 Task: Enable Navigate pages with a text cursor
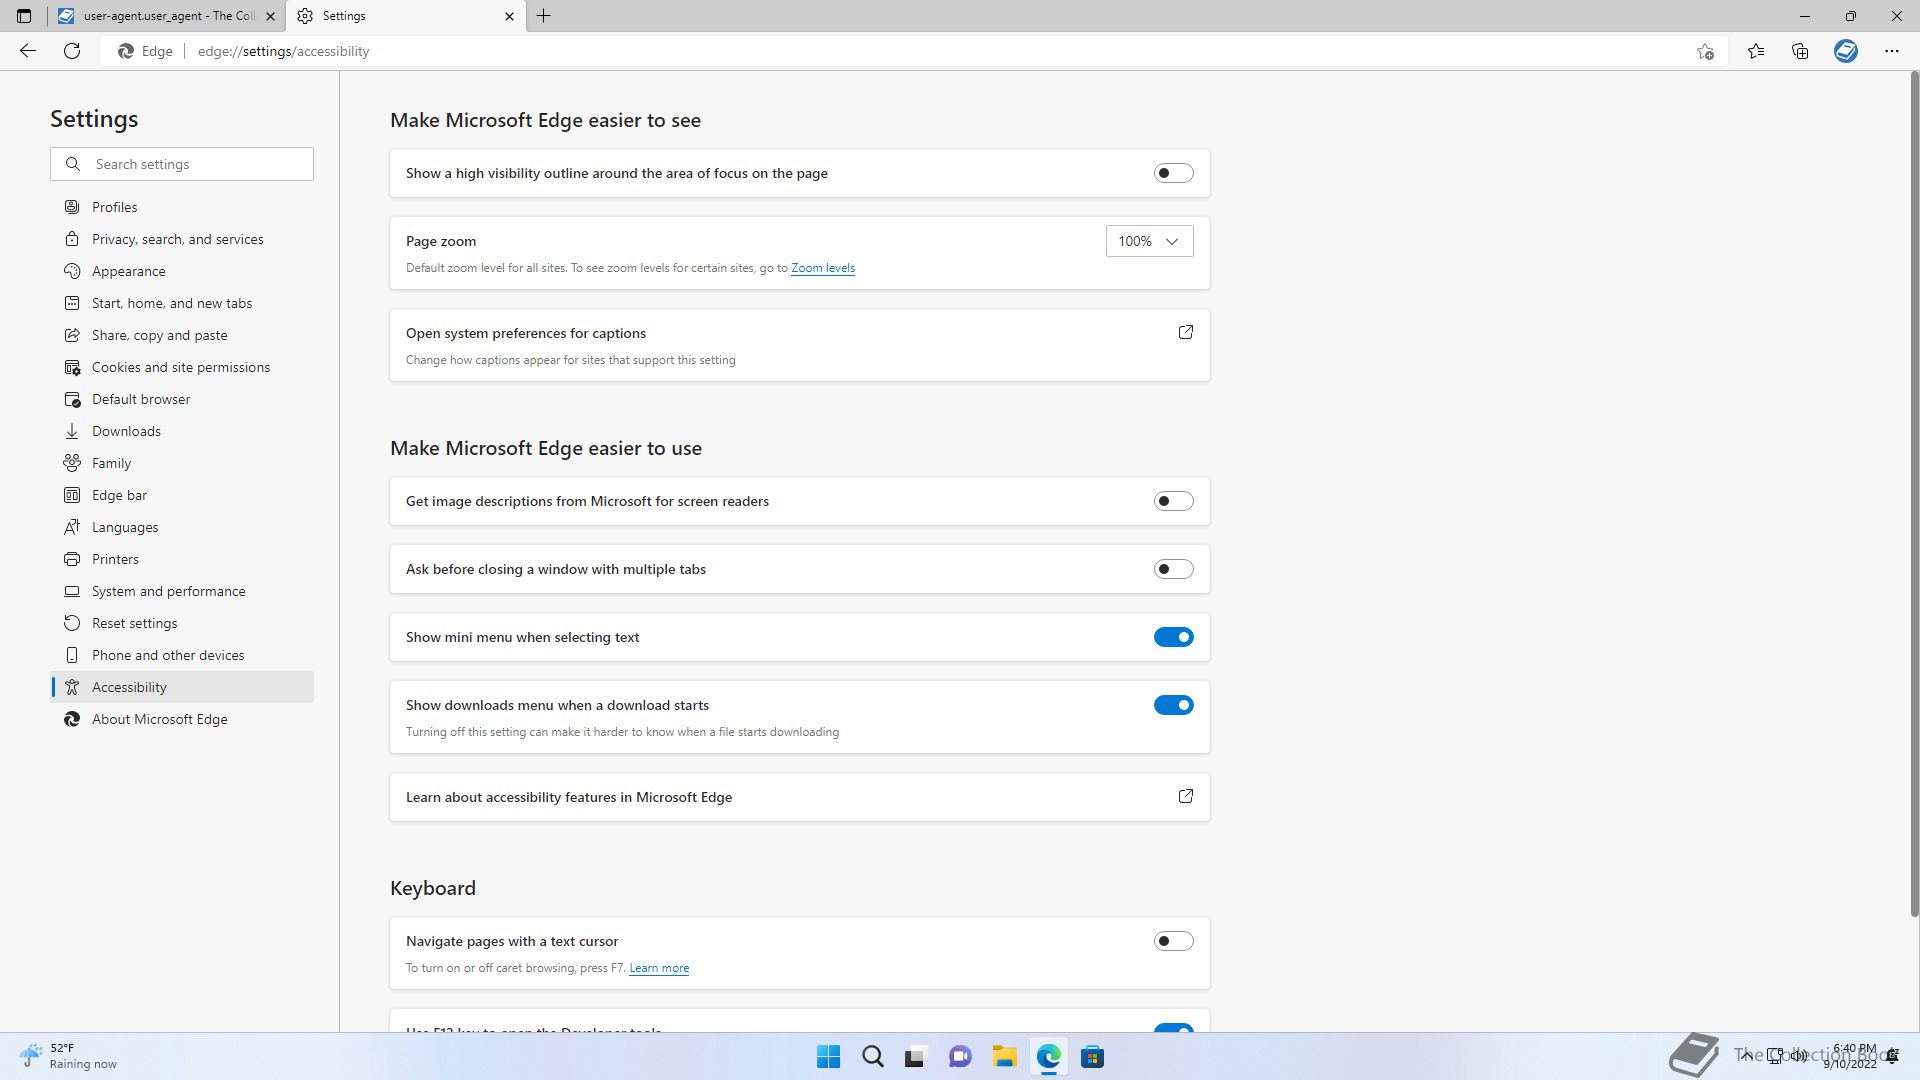(x=1173, y=941)
